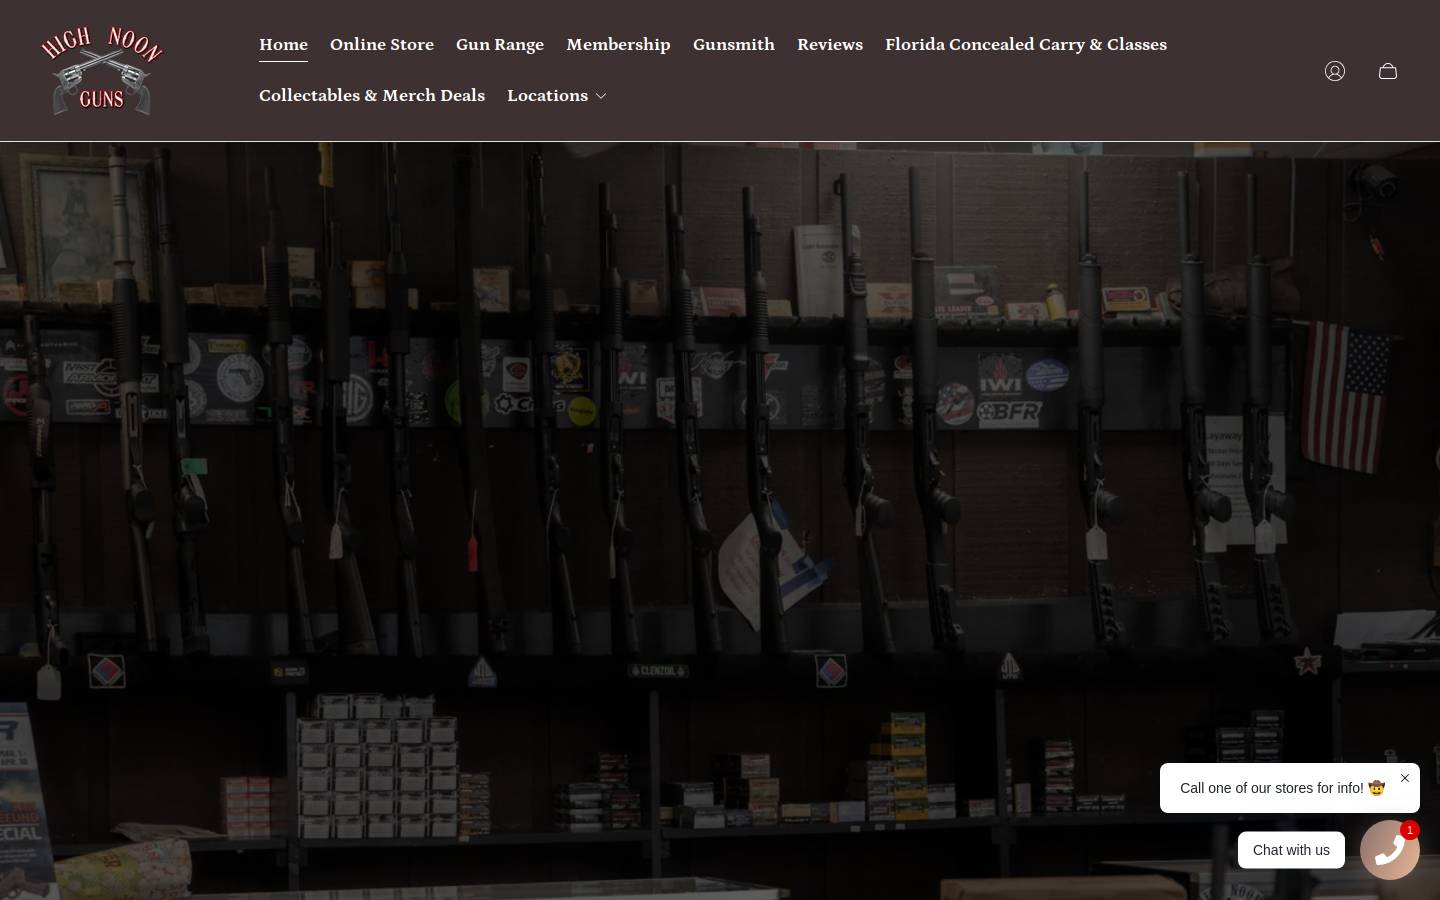The width and height of the screenshot is (1440, 900).
Task: Navigate to Gun Range
Action: pos(500,44)
